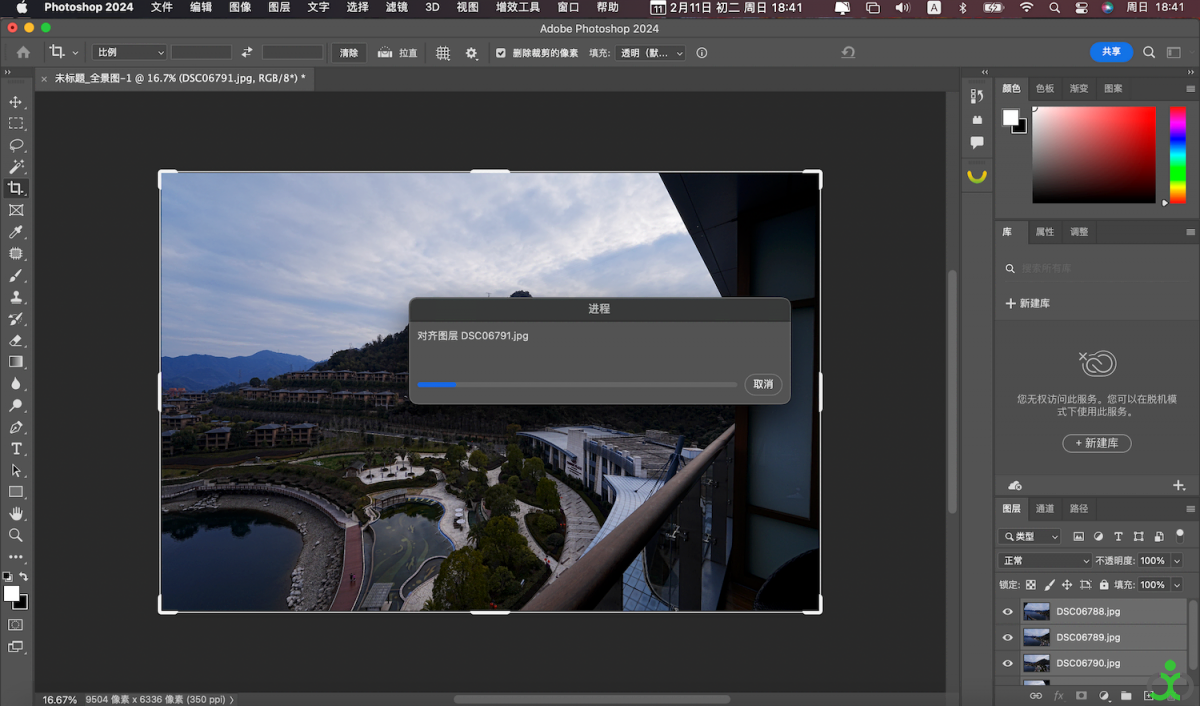The image size is (1200, 706).
Task: Toggle lock transparent pixels
Action: pos(1031,585)
